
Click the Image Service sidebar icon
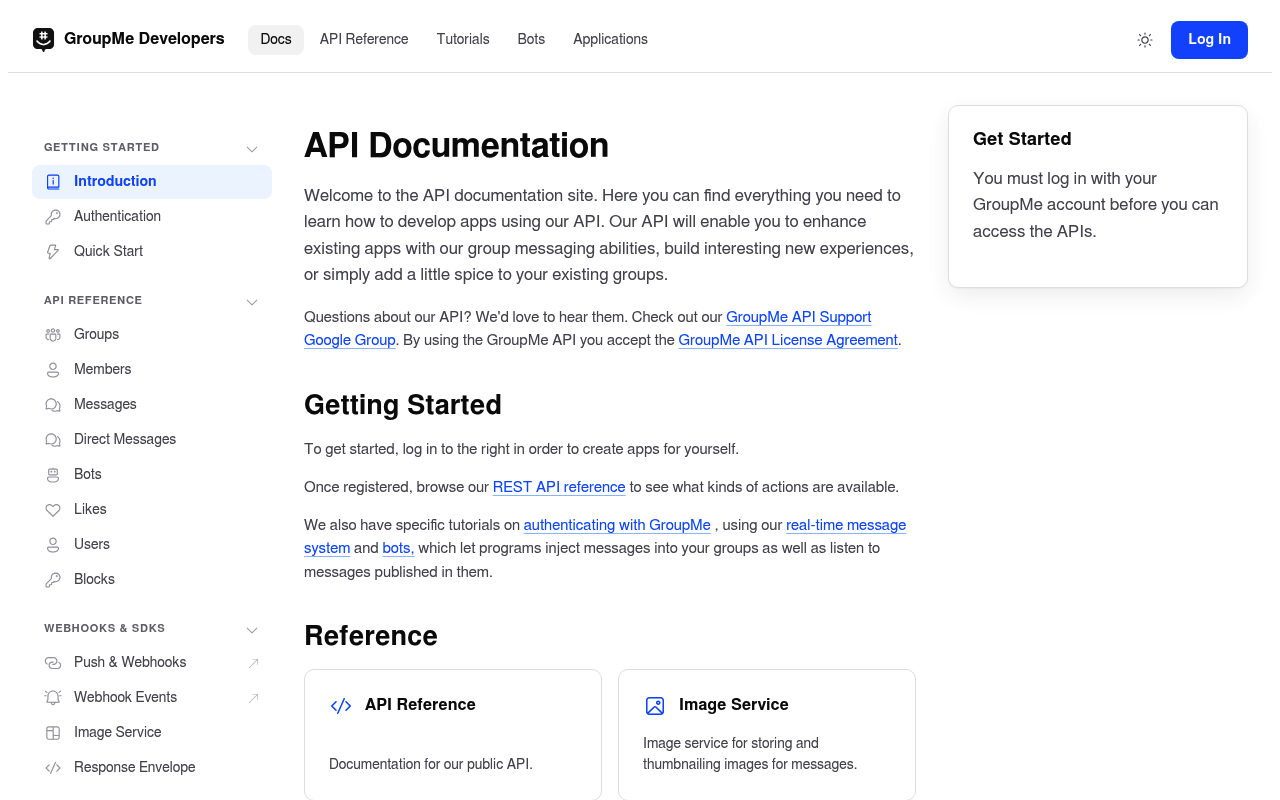tap(53, 732)
